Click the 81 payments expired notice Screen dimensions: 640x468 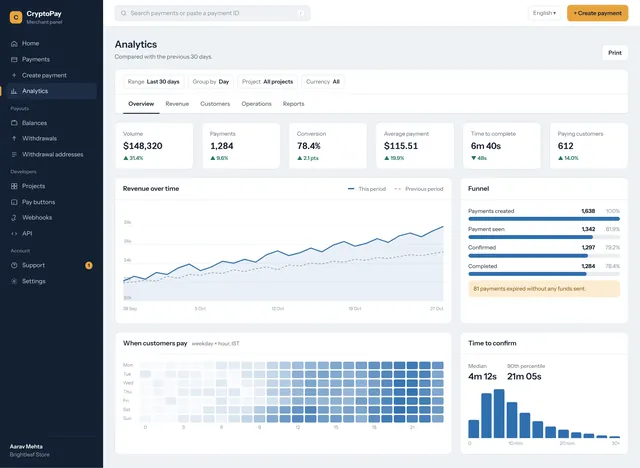(544, 289)
